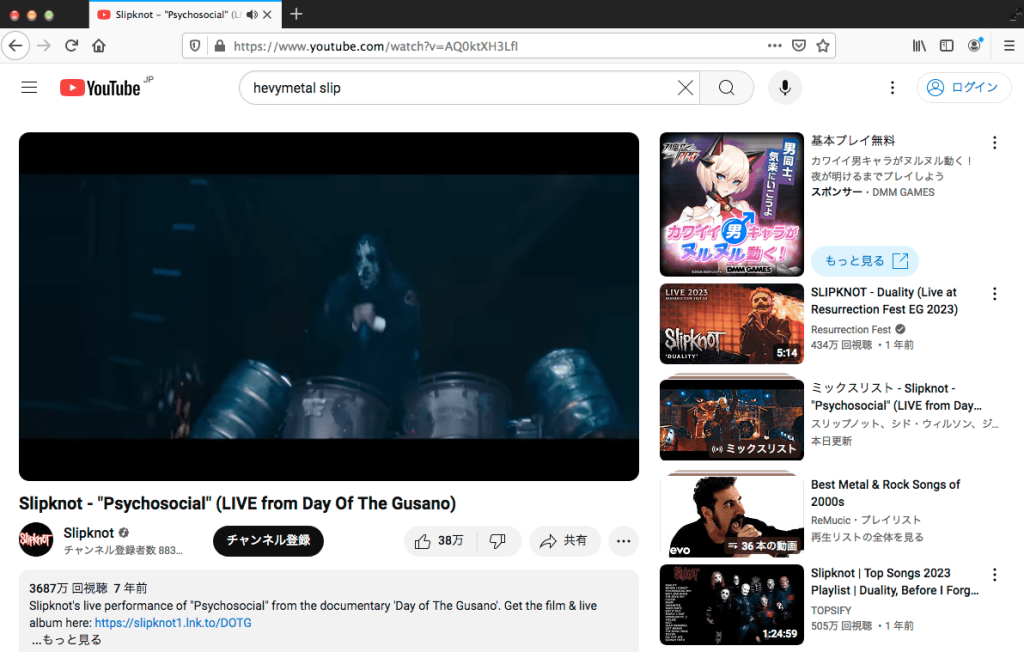Open more actions menu below video
1024x652 pixels.
[624, 541]
